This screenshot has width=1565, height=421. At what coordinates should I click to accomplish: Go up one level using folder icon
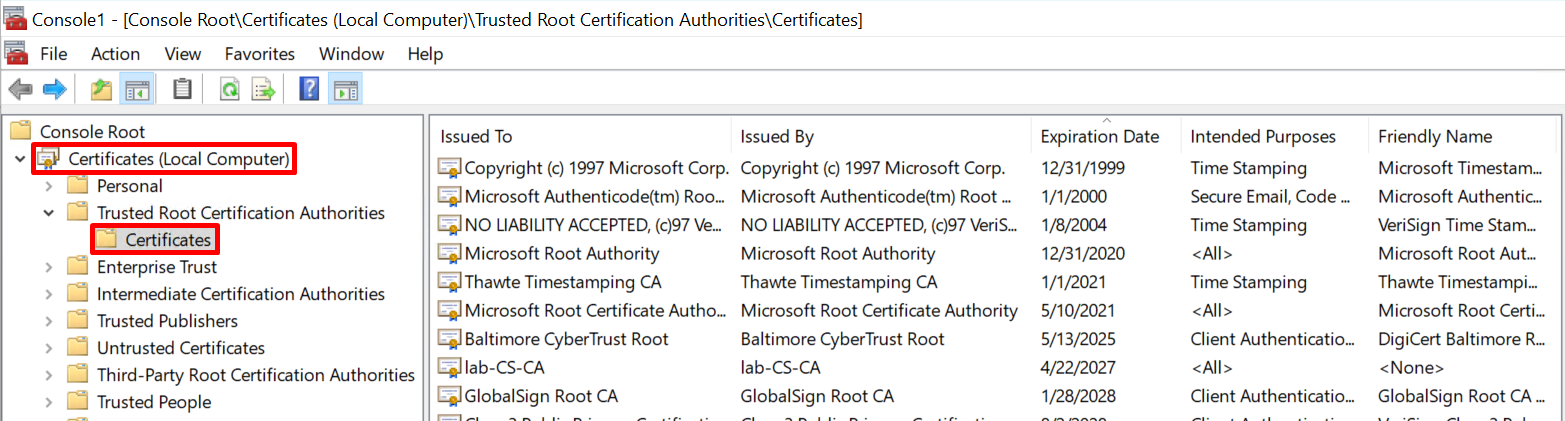101,90
